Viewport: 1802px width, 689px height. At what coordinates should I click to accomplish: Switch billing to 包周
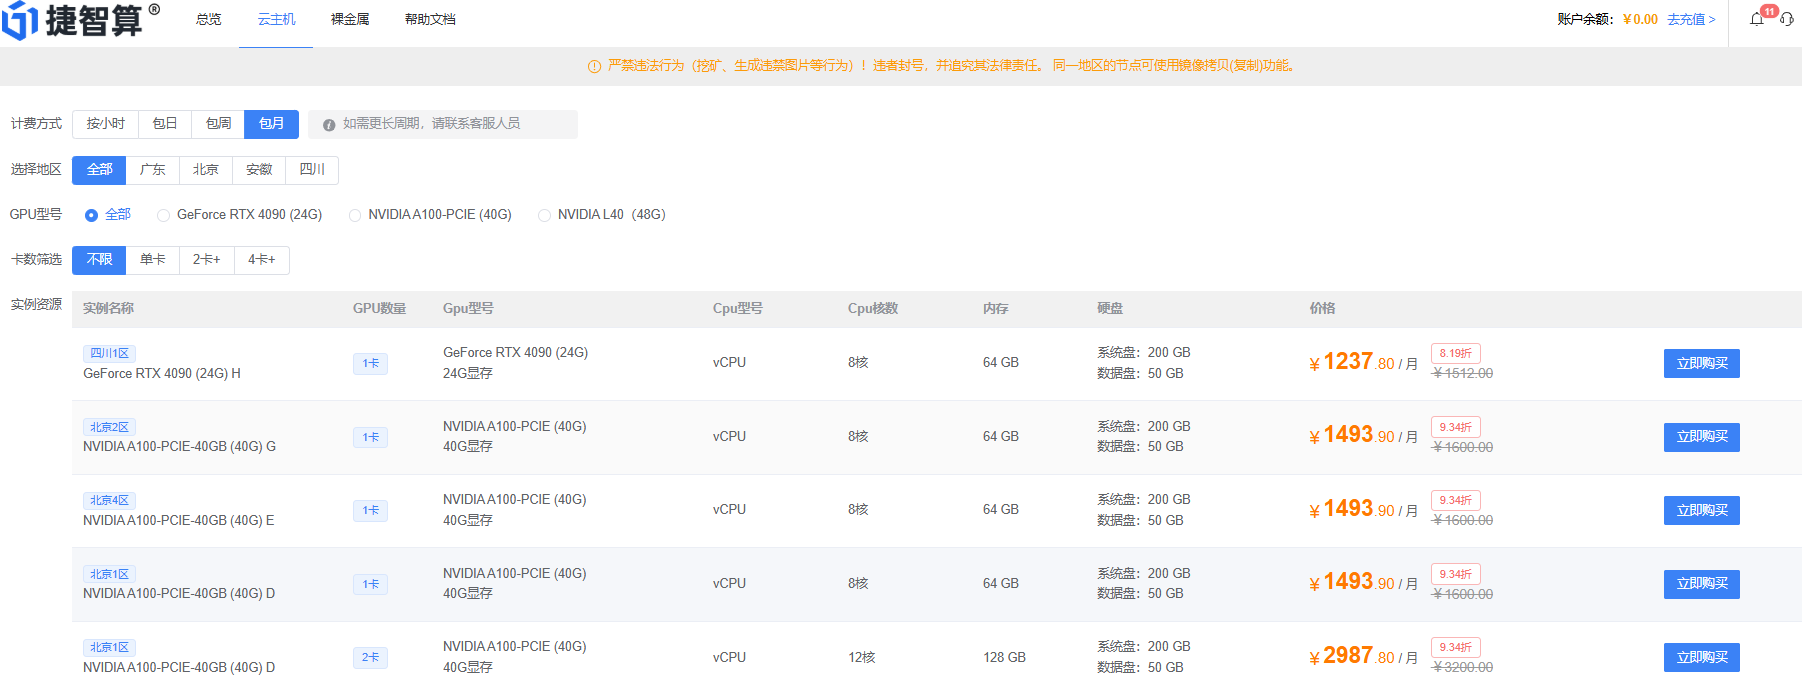218,124
